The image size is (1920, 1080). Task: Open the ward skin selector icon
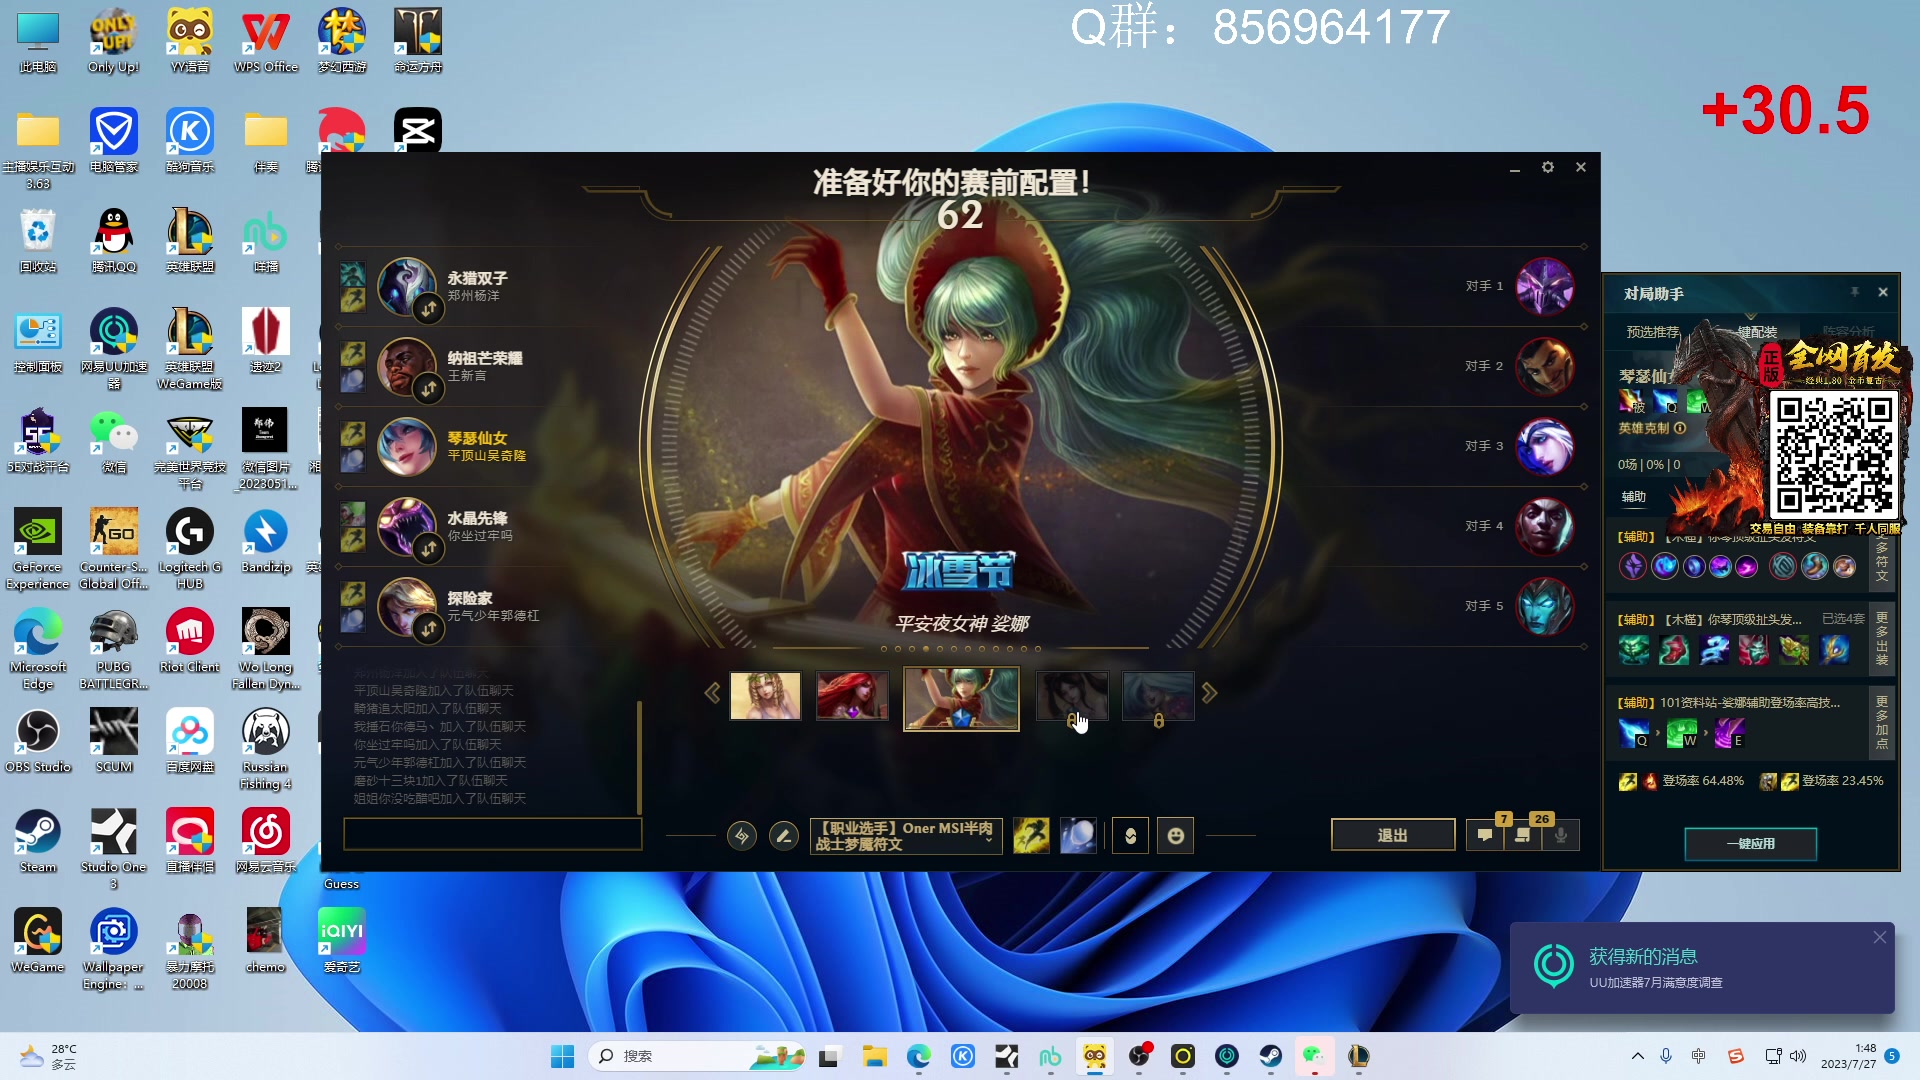point(1131,835)
